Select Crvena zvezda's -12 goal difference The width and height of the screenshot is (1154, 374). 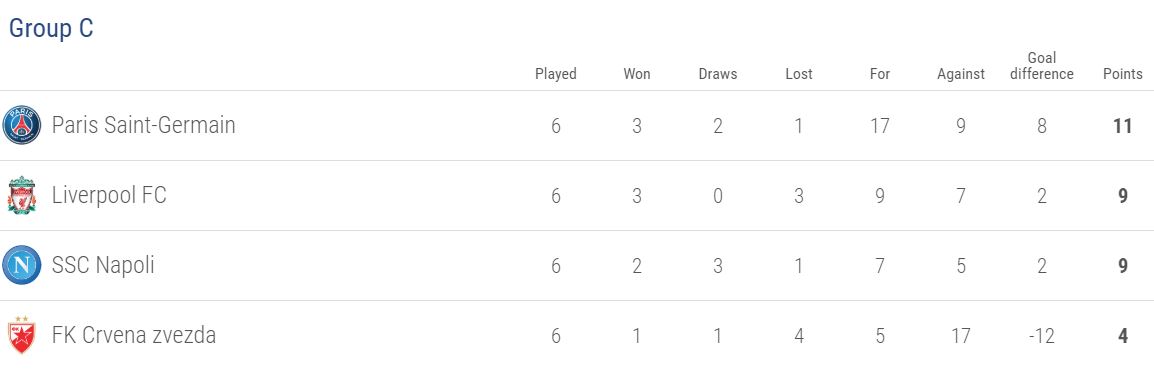point(1041,336)
